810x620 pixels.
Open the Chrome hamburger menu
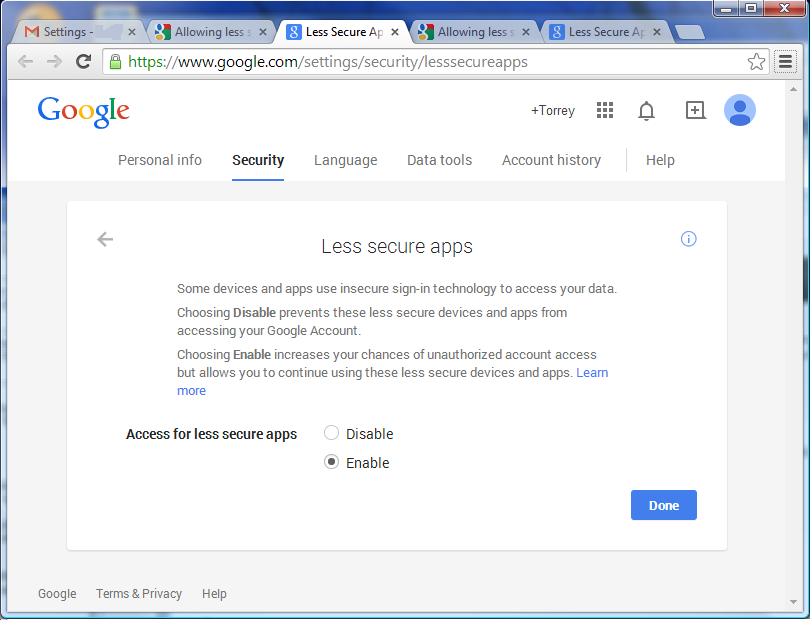(x=785, y=62)
